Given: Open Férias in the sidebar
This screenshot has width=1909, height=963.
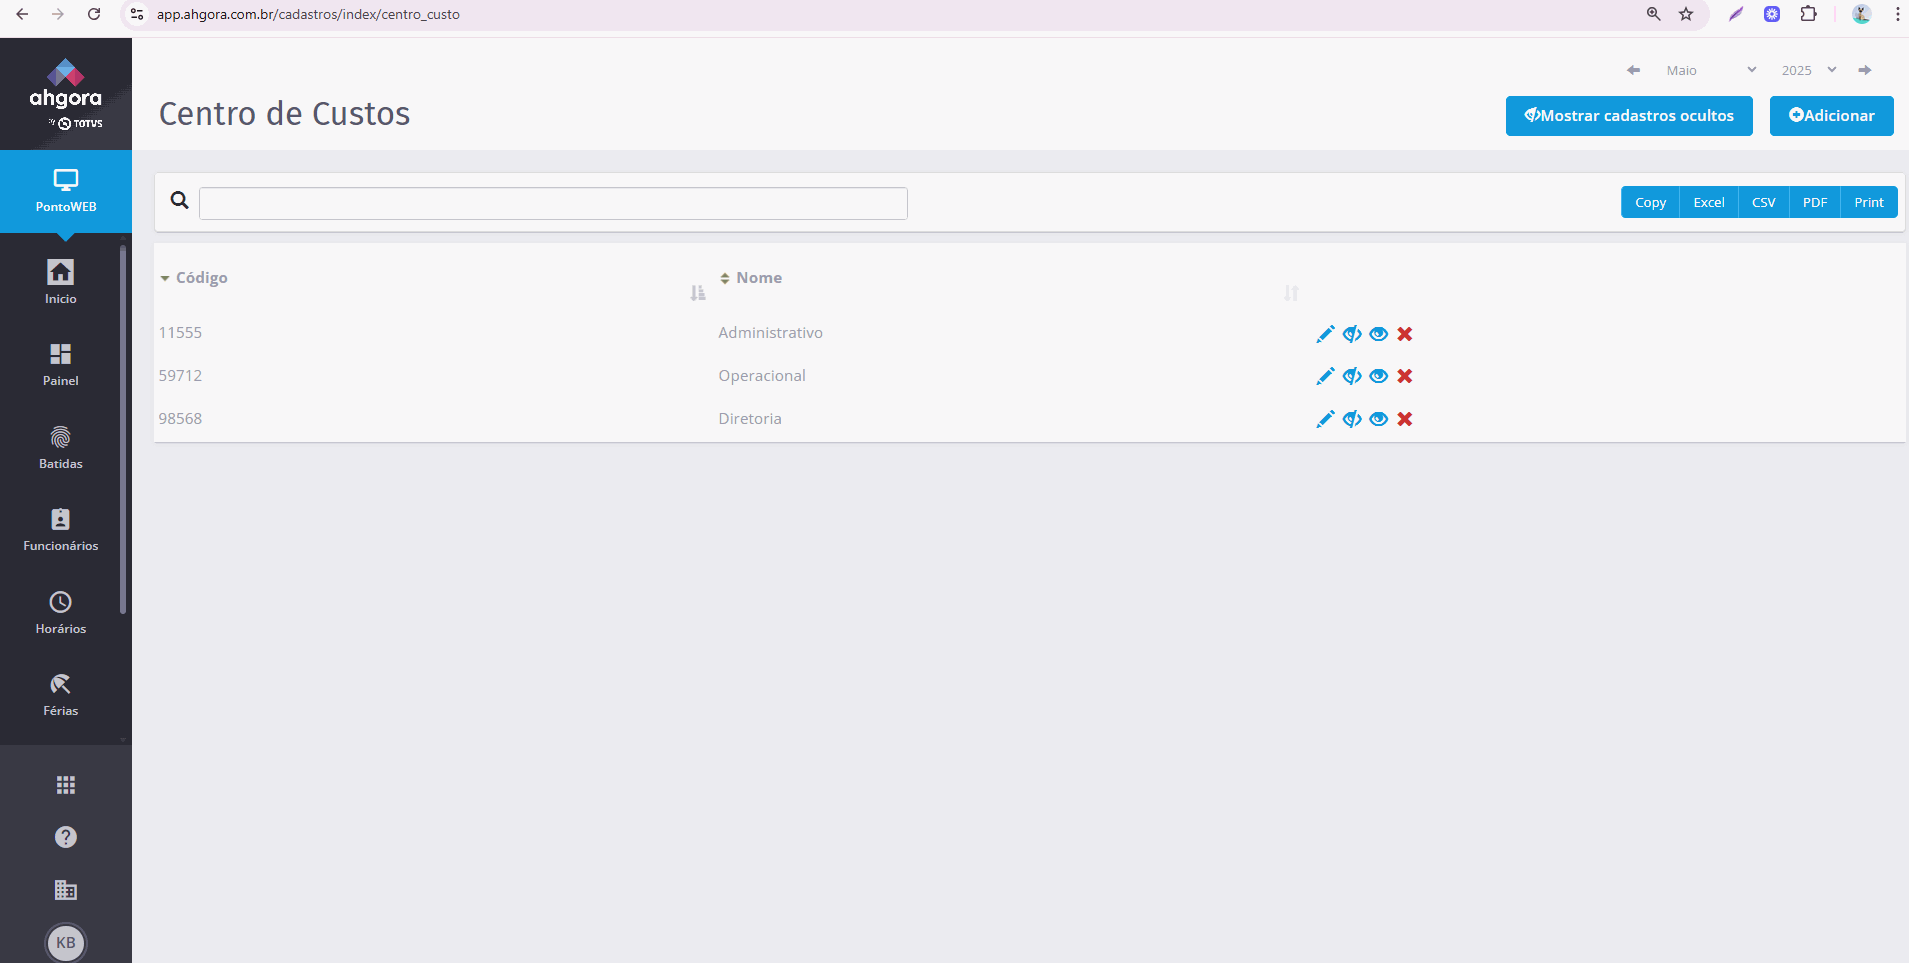Looking at the screenshot, I should coord(61,695).
